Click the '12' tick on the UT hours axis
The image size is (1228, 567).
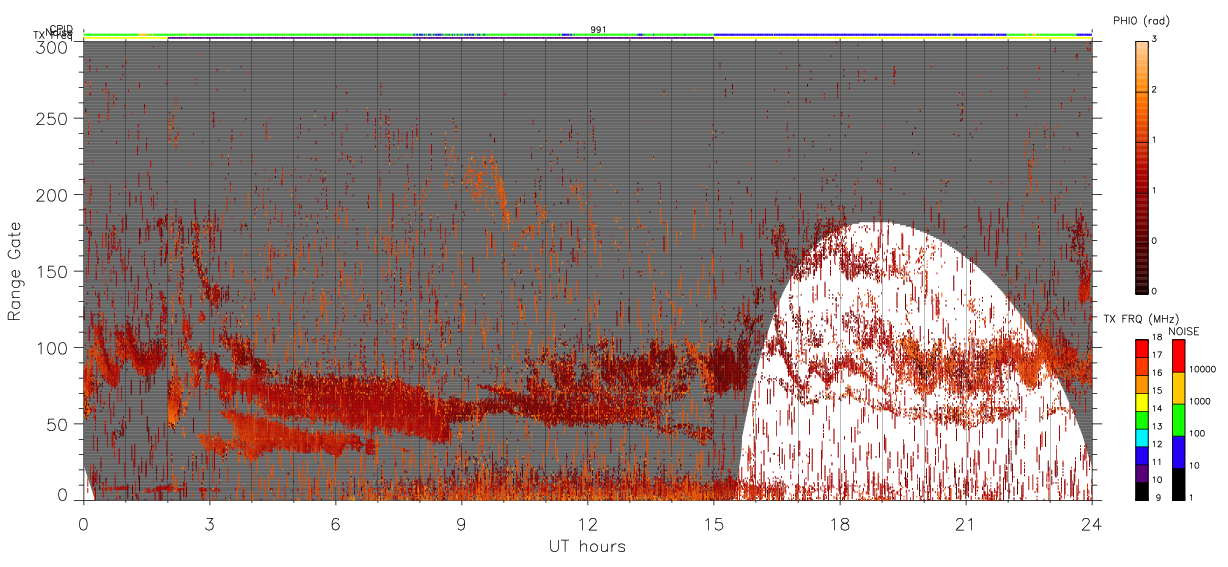point(587,523)
